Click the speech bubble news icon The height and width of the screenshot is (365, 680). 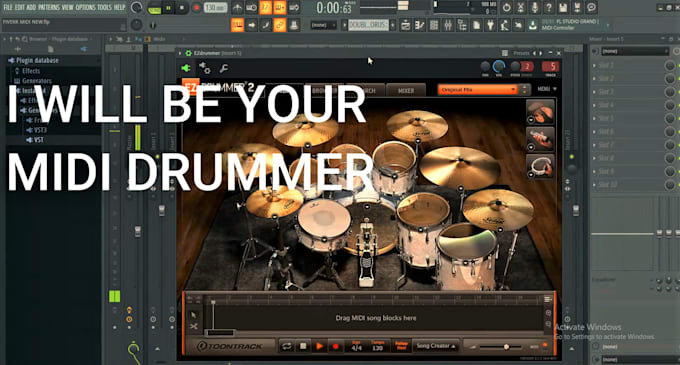click(591, 7)
